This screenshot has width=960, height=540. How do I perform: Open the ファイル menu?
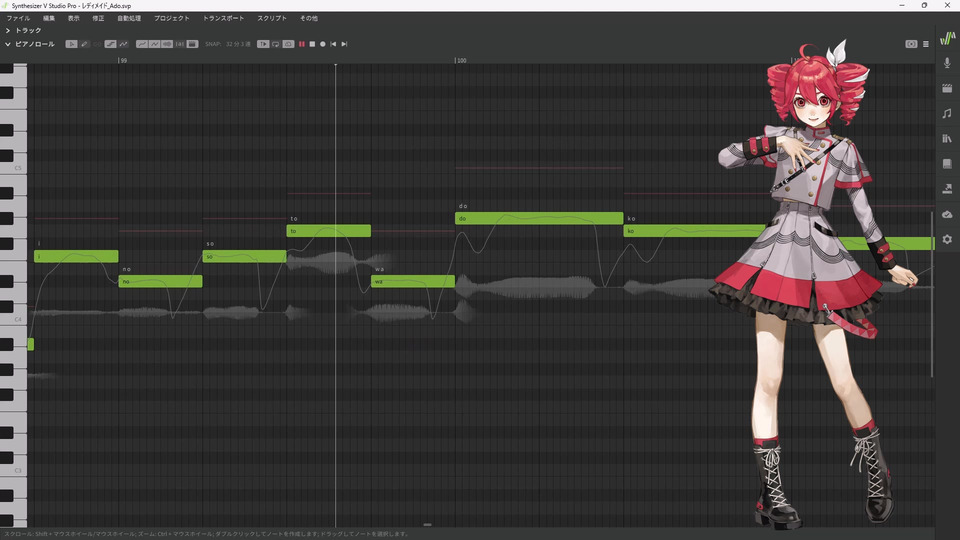click(x=18, y=18)
